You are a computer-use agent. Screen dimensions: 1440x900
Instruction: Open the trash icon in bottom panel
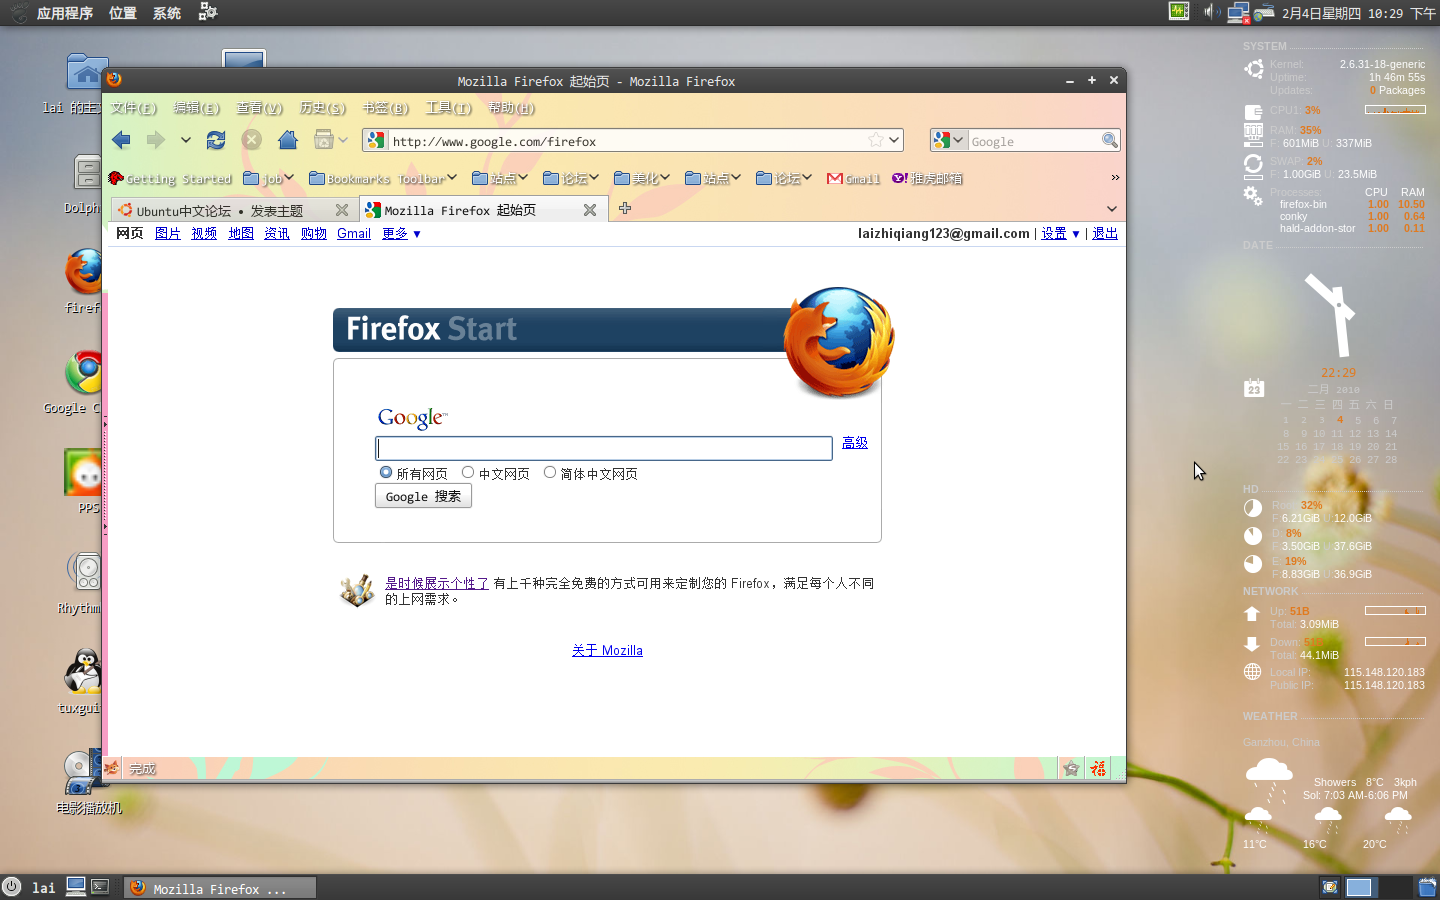coord(1427,887)
